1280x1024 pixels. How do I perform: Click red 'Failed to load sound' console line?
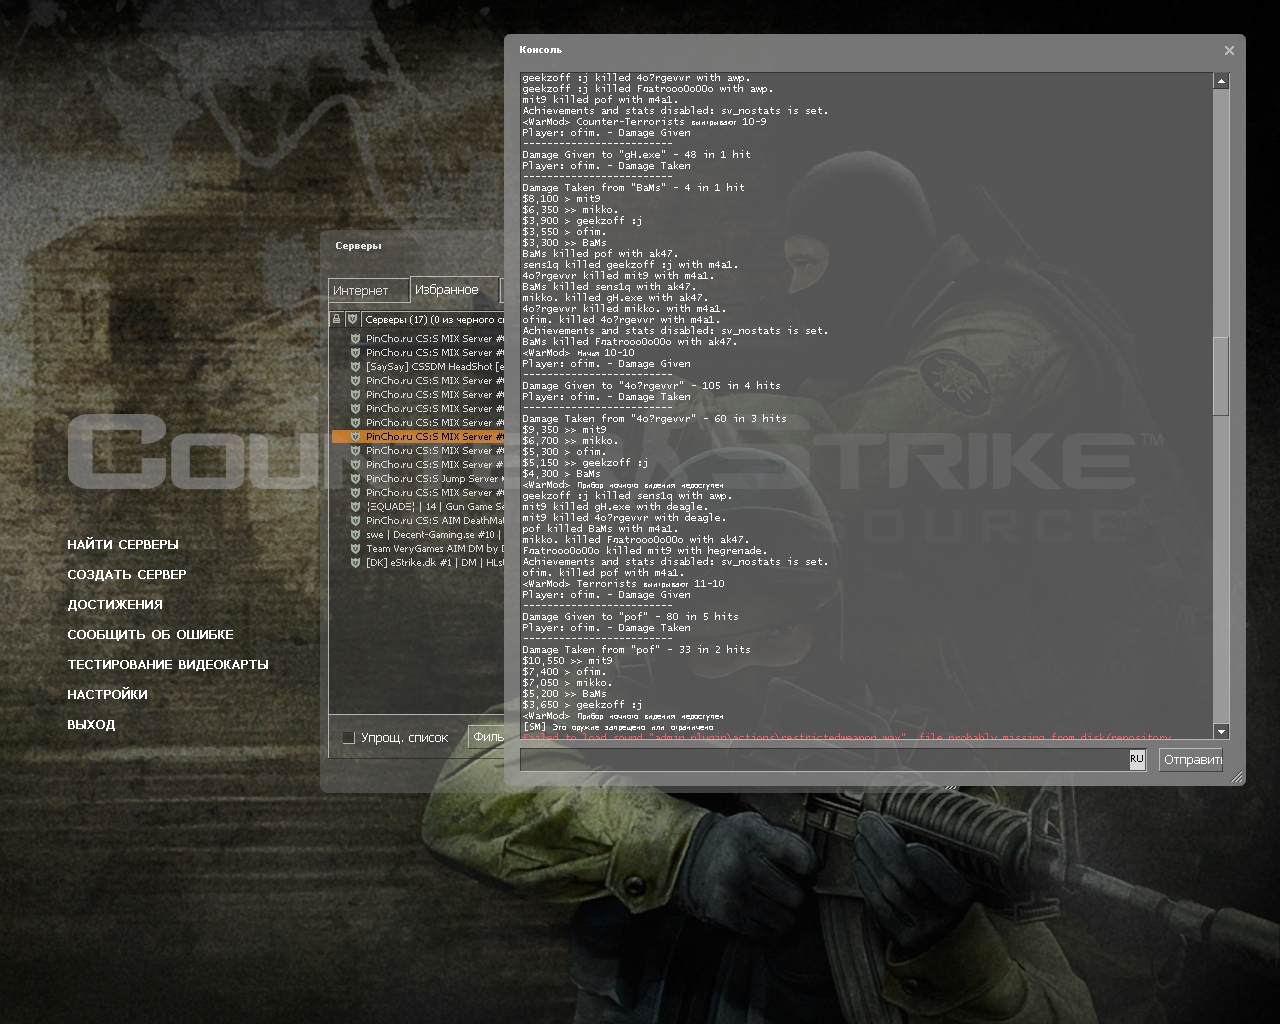tap(846, 738)
